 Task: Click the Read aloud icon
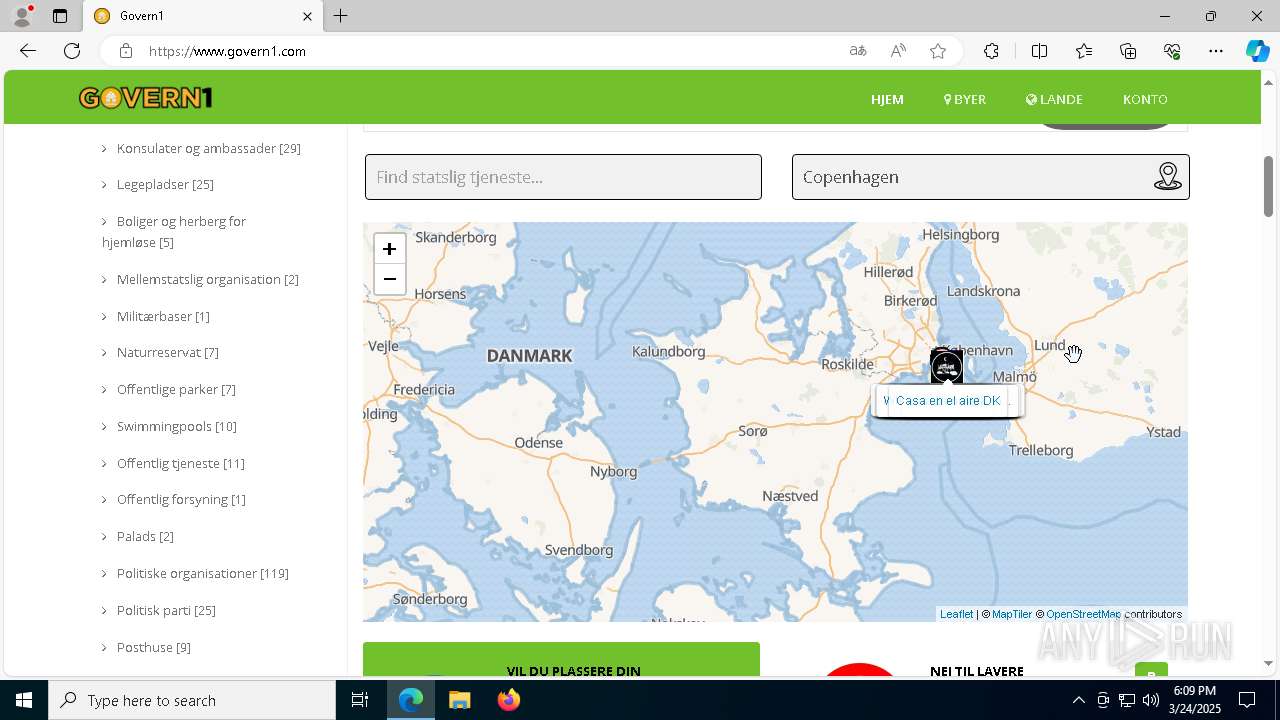click(x=898, y=51)
